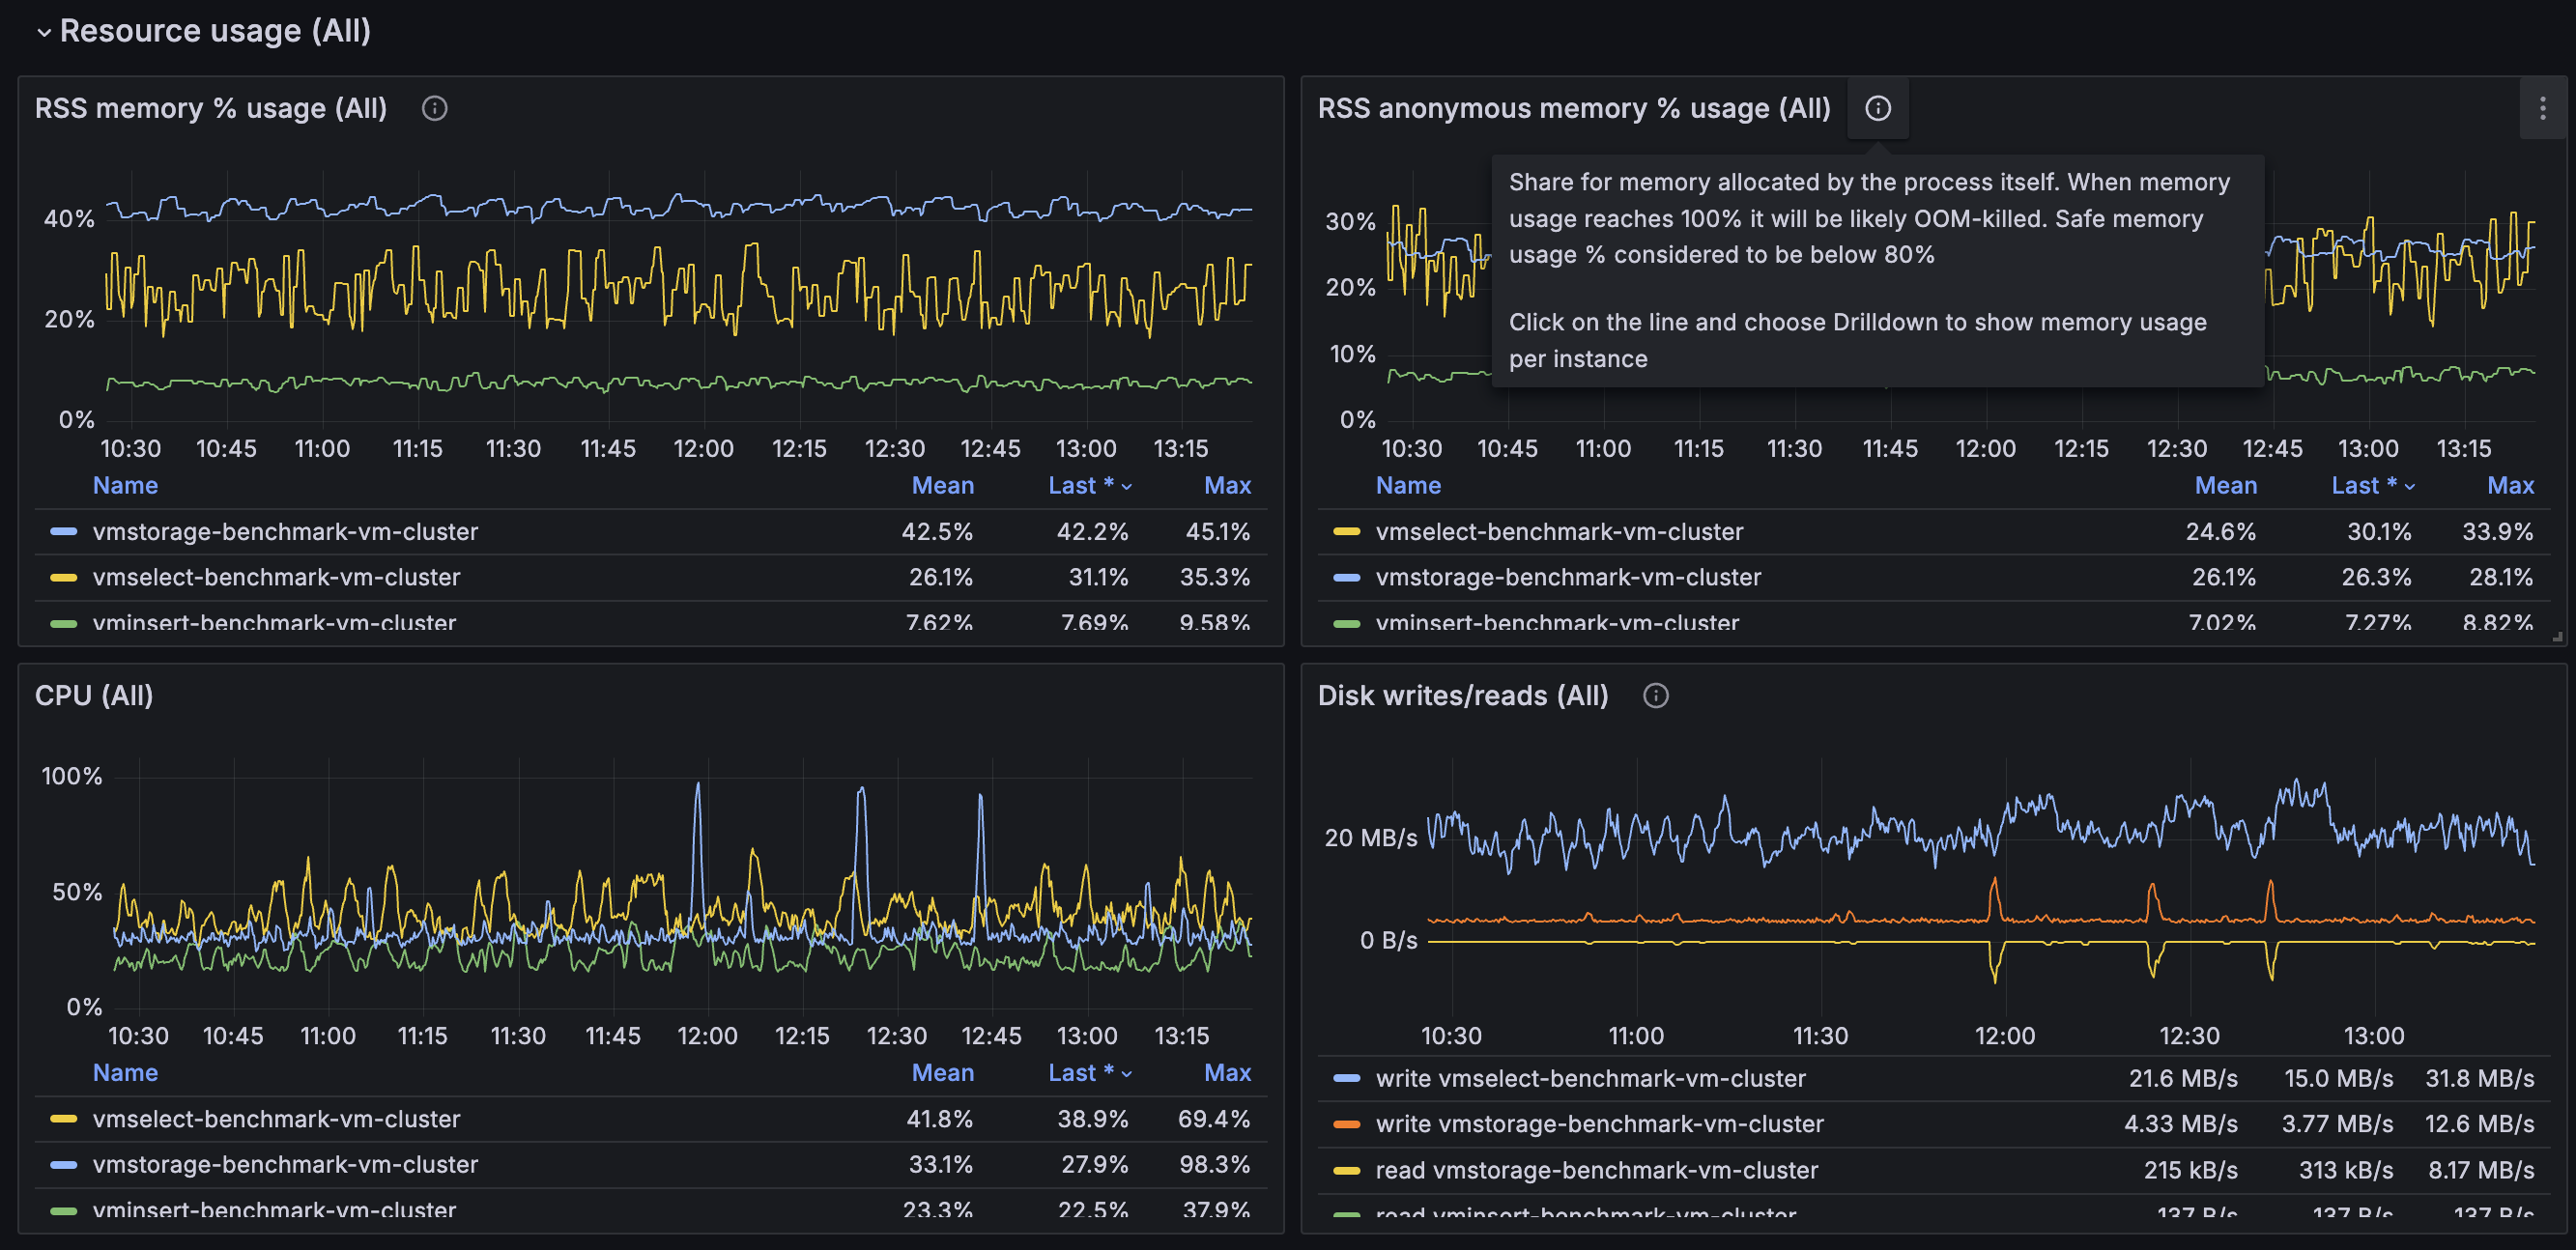Toggle vmstorage series in RSS memory legend
The height and width of the screenshot is (1250, 2576).
[285, 531]
